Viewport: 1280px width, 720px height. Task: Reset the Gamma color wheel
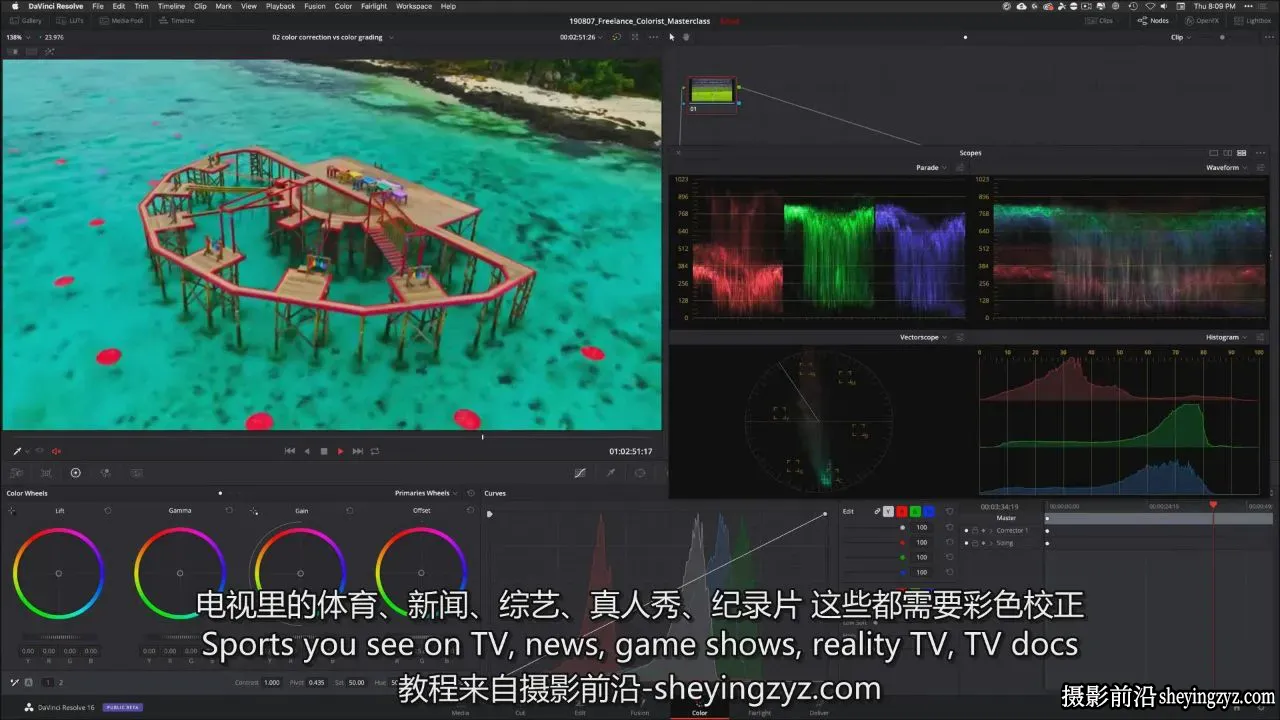(229, 510)
